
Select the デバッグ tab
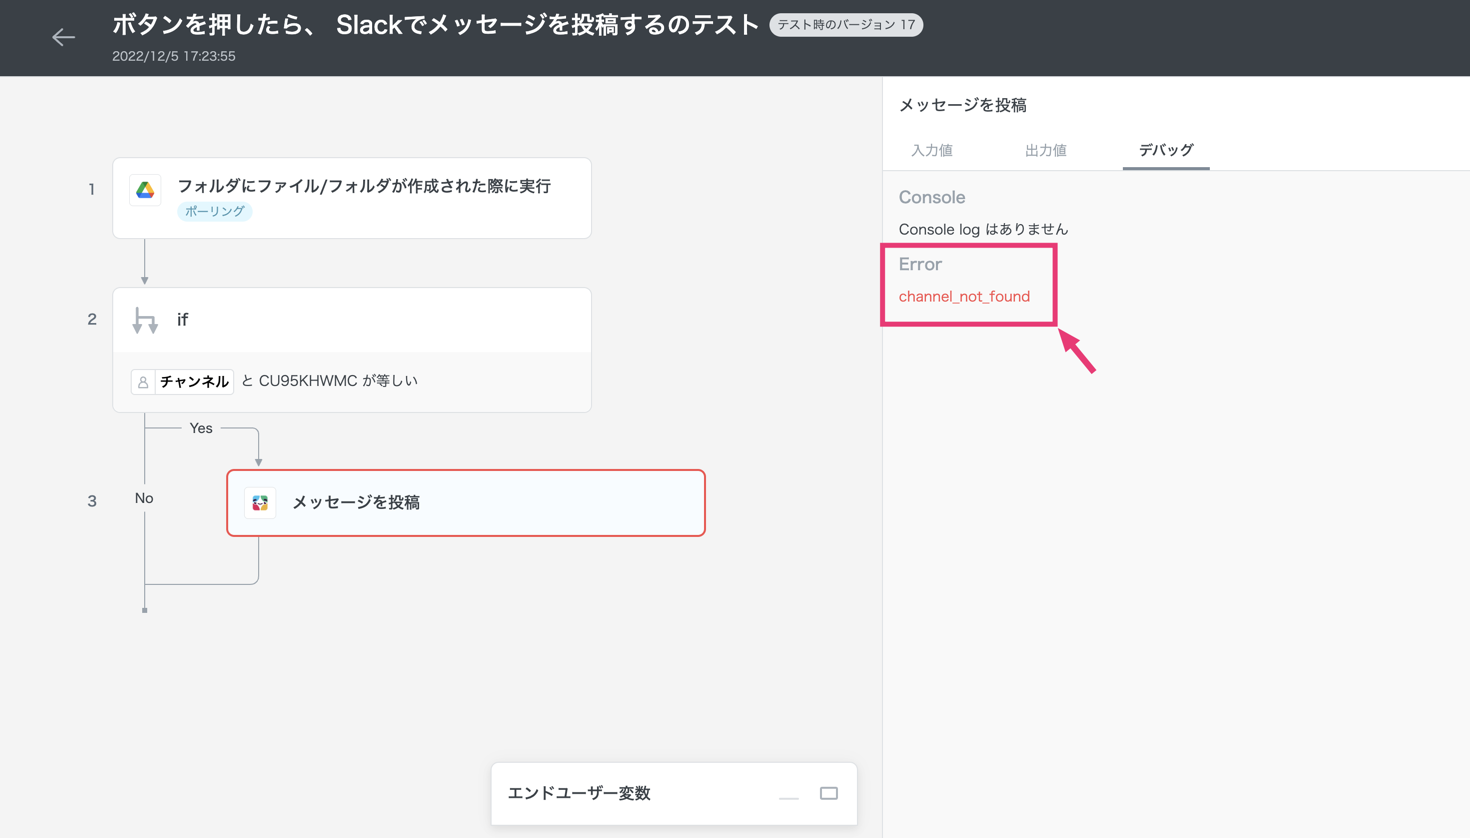[x=1165, y=150]
